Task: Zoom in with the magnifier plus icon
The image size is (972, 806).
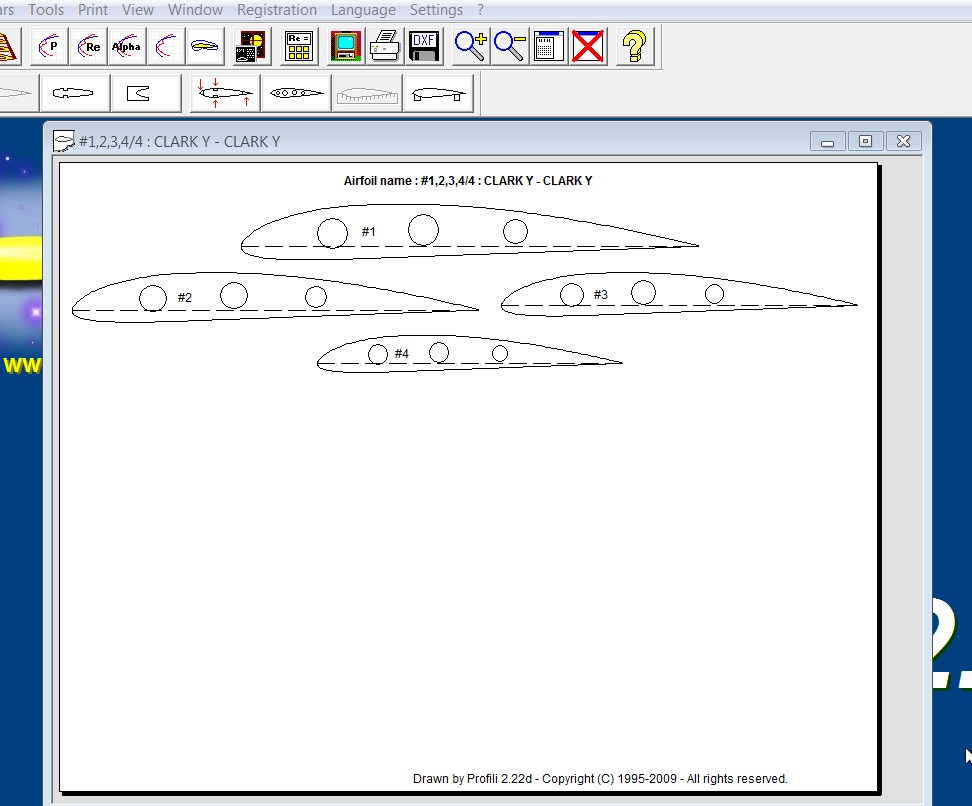Action: click(470, 46)
